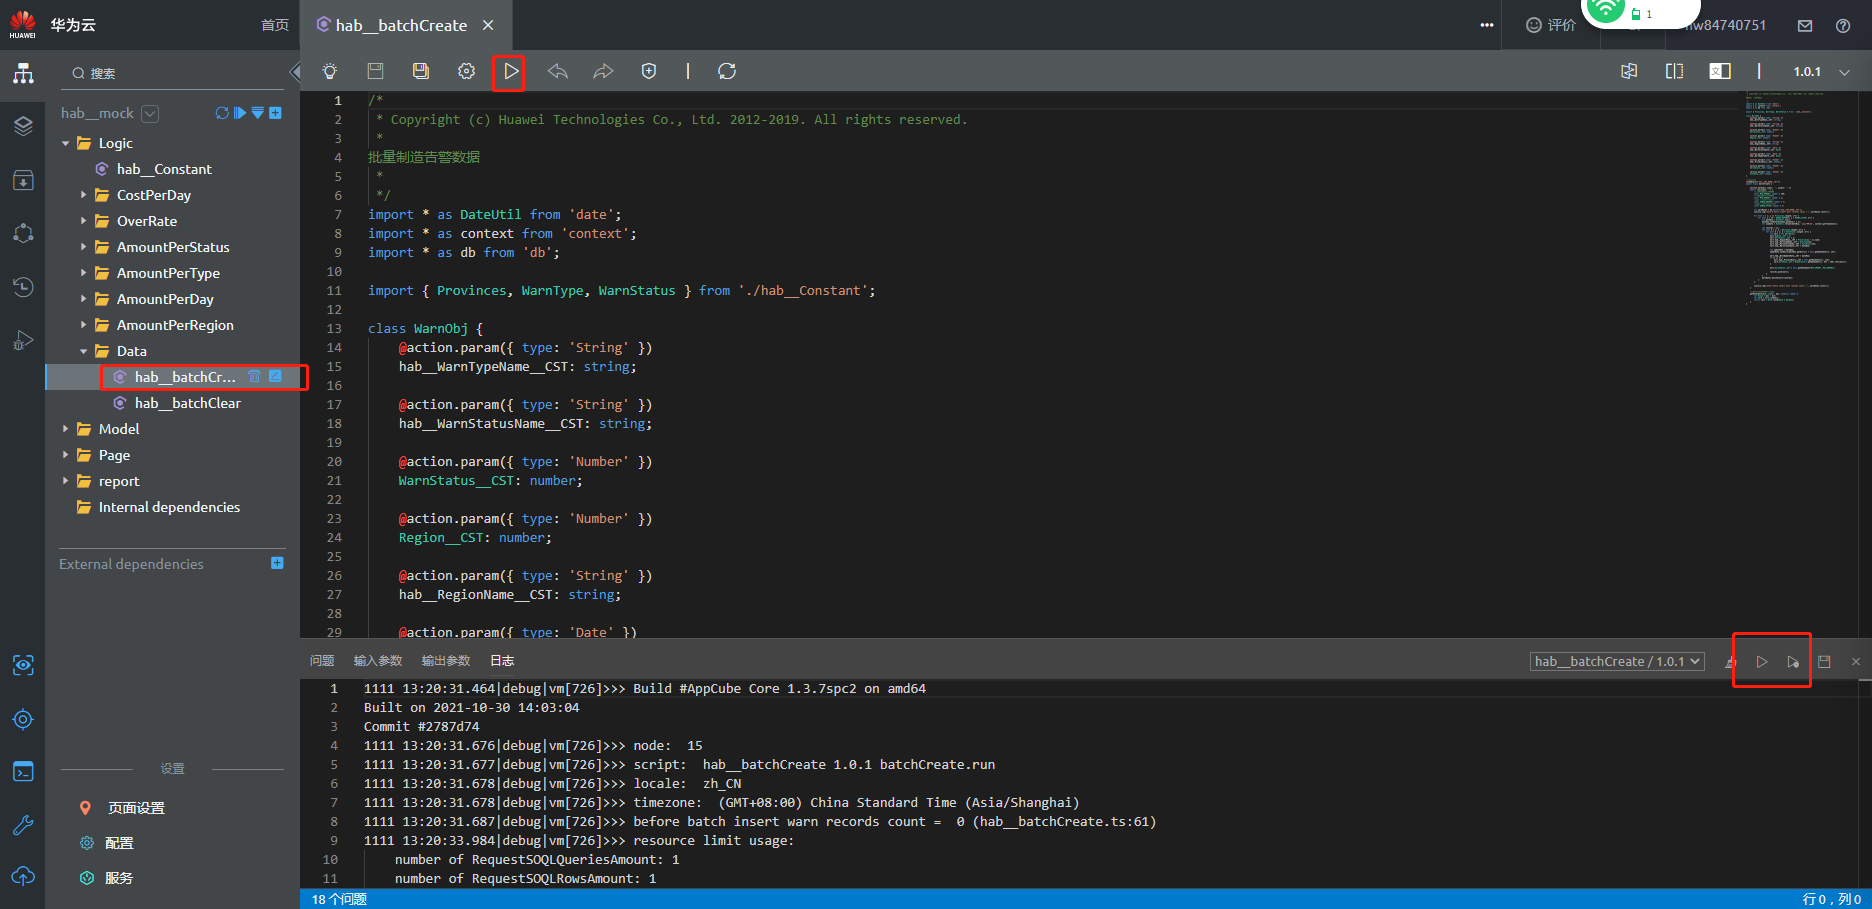1872x909 pixels.
Task: Expand the Page folder
Action: tap(66, 455)
